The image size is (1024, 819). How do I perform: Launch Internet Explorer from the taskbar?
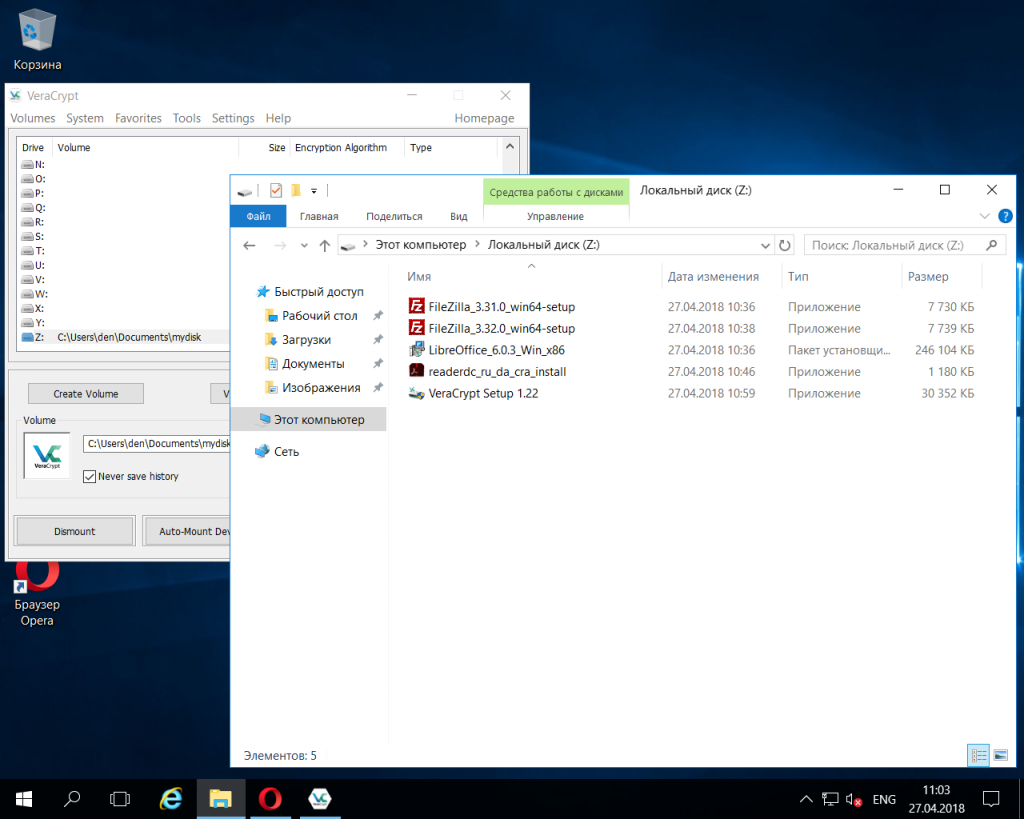point(171,799)
